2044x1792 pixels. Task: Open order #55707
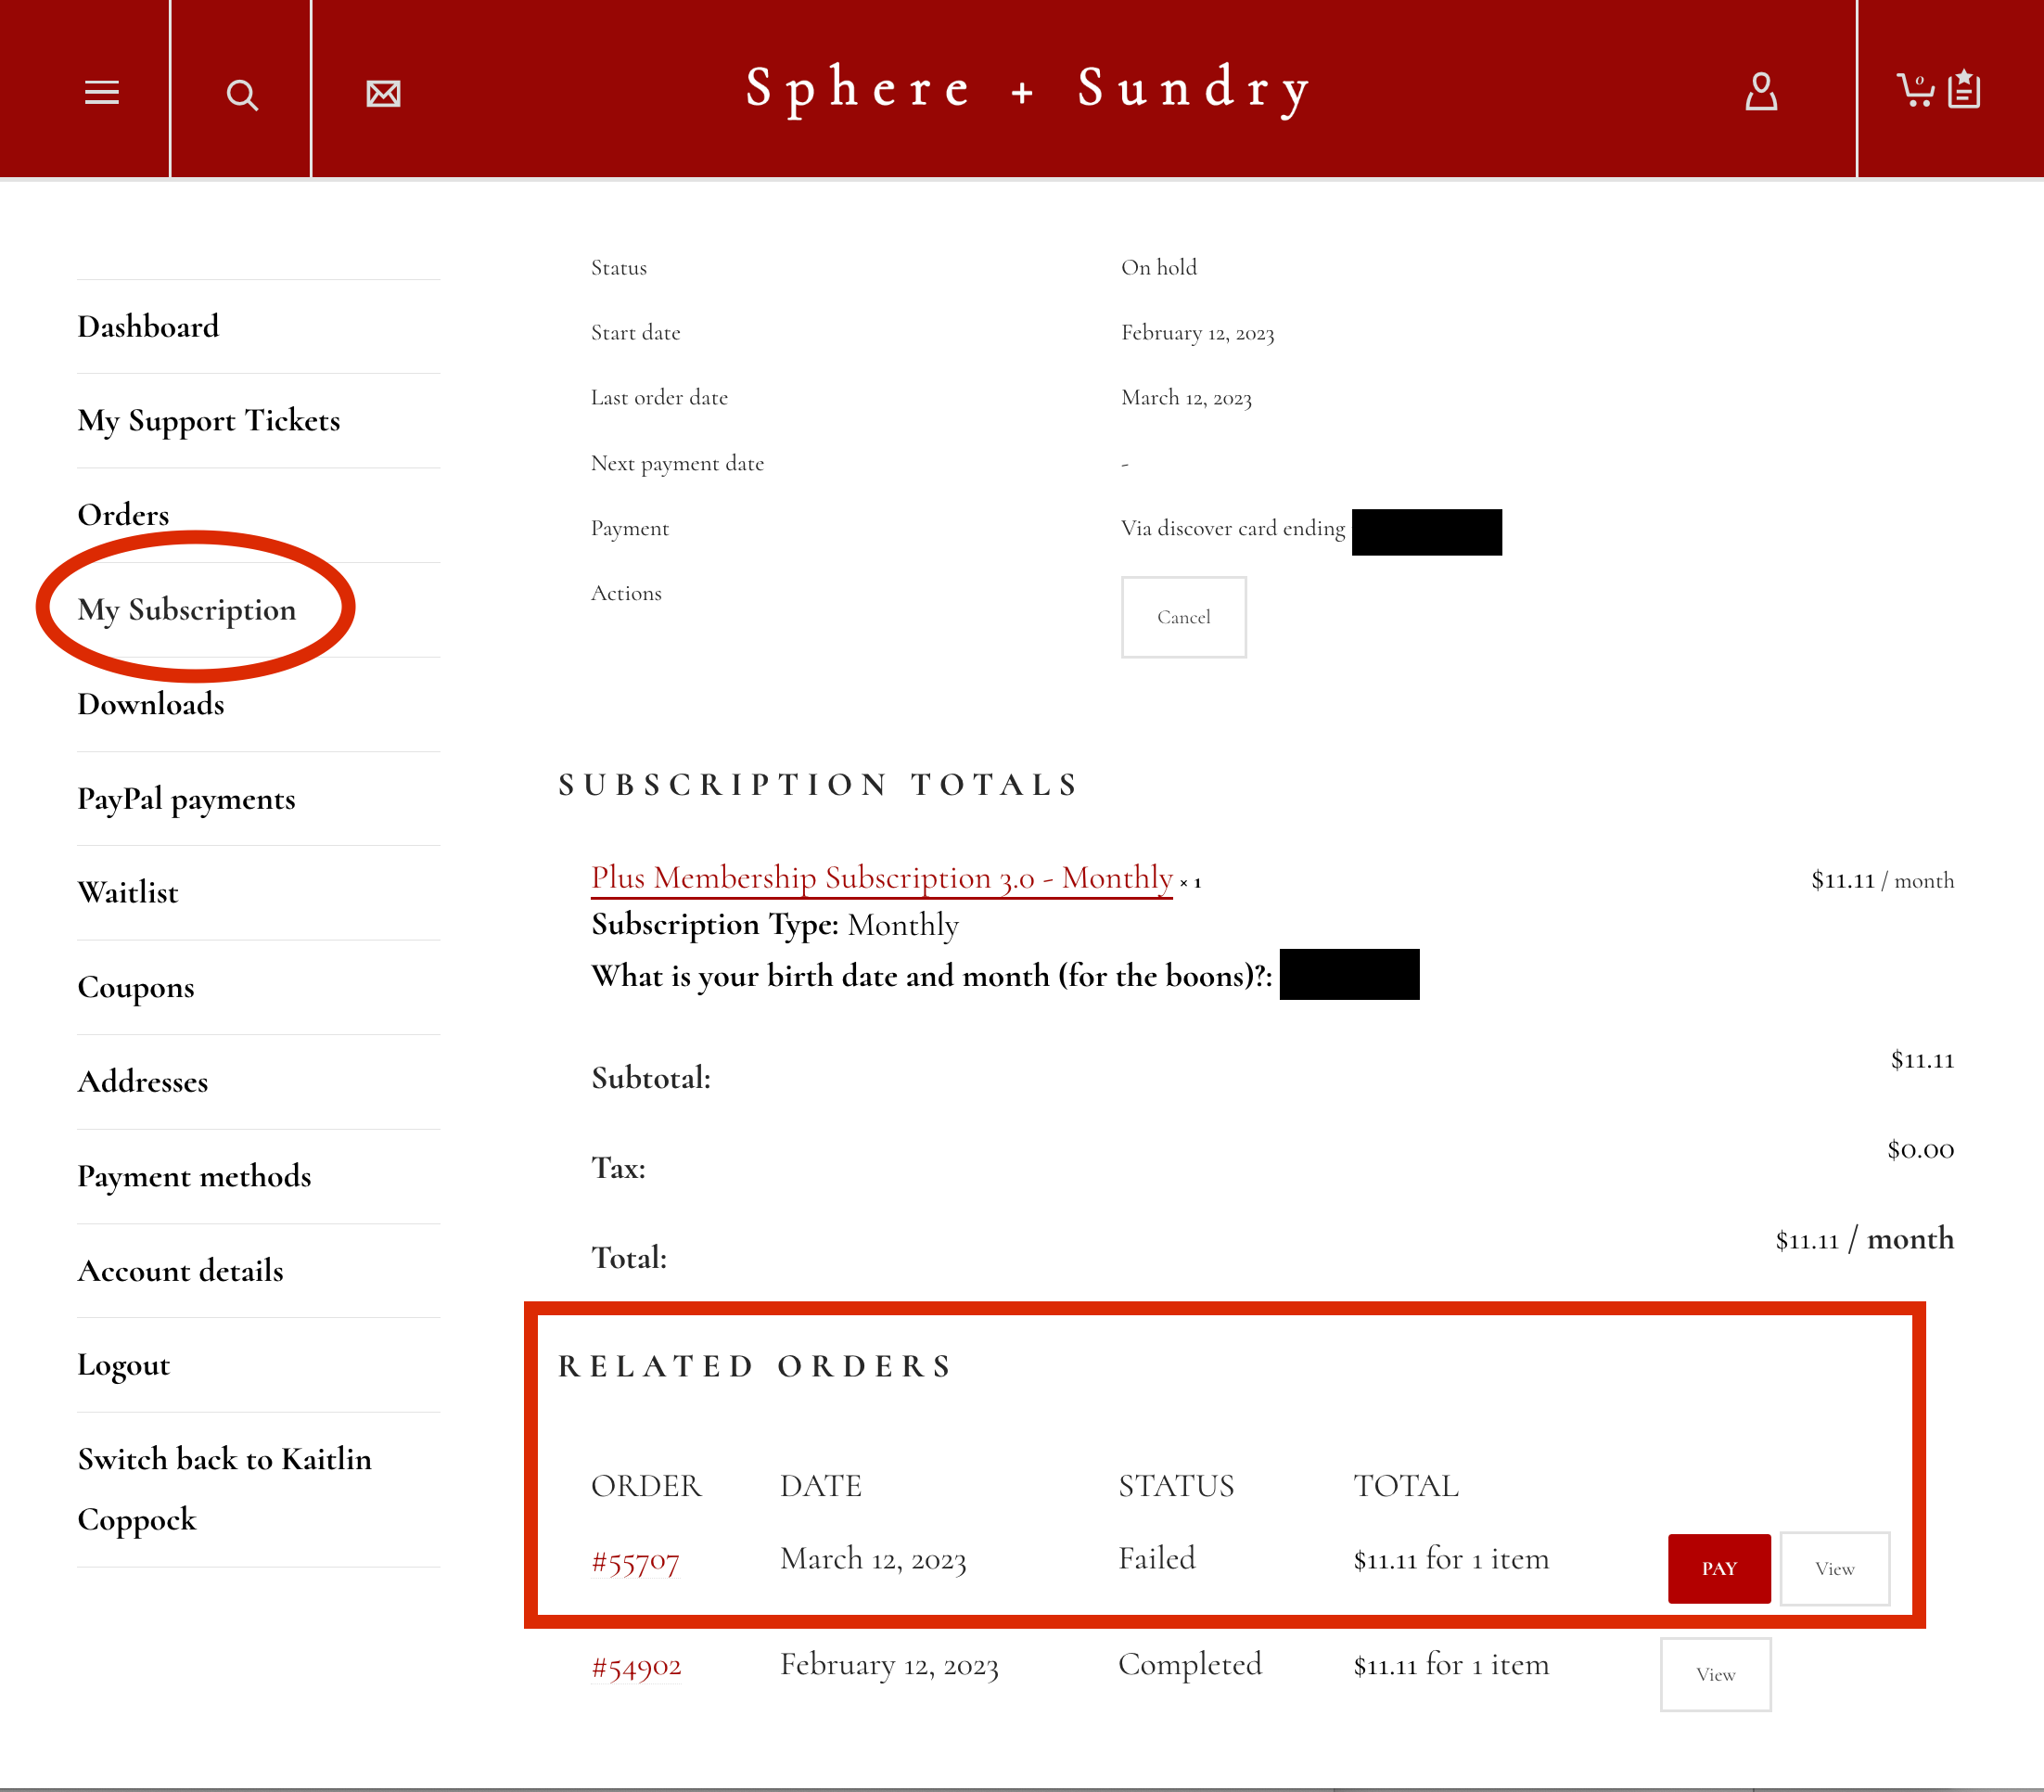point(635,1561)
